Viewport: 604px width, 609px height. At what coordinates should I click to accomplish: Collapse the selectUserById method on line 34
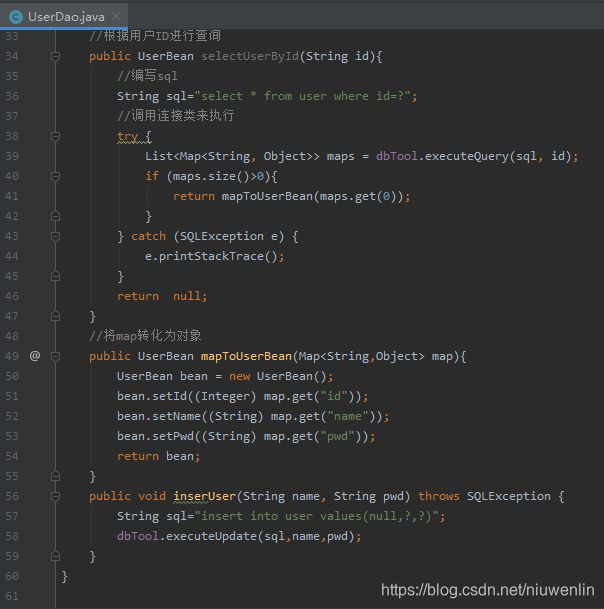point(56,56)
